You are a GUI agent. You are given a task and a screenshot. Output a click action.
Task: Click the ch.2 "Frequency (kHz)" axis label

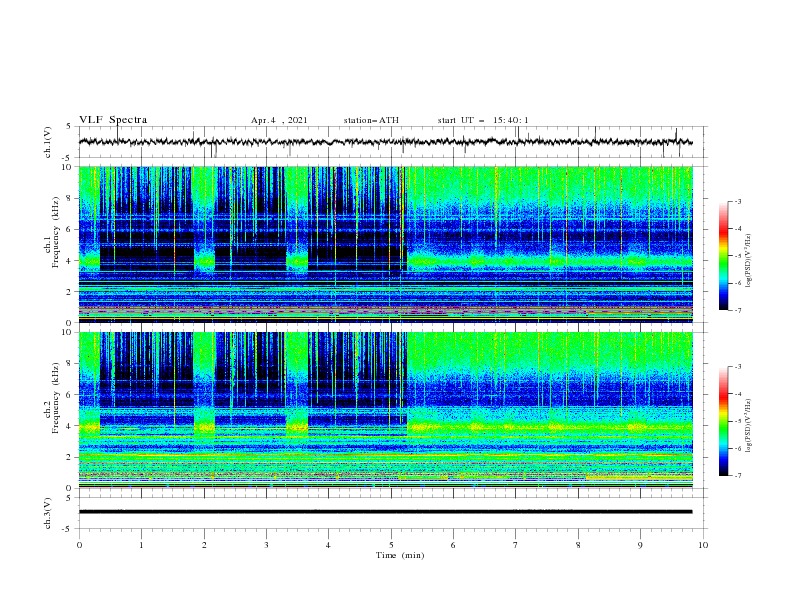tap(55, 397)
